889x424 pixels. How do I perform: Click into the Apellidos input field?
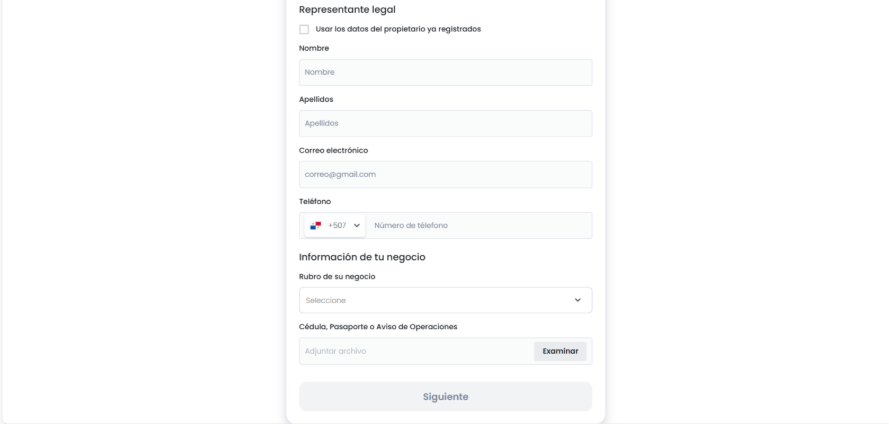click(445, 124)
